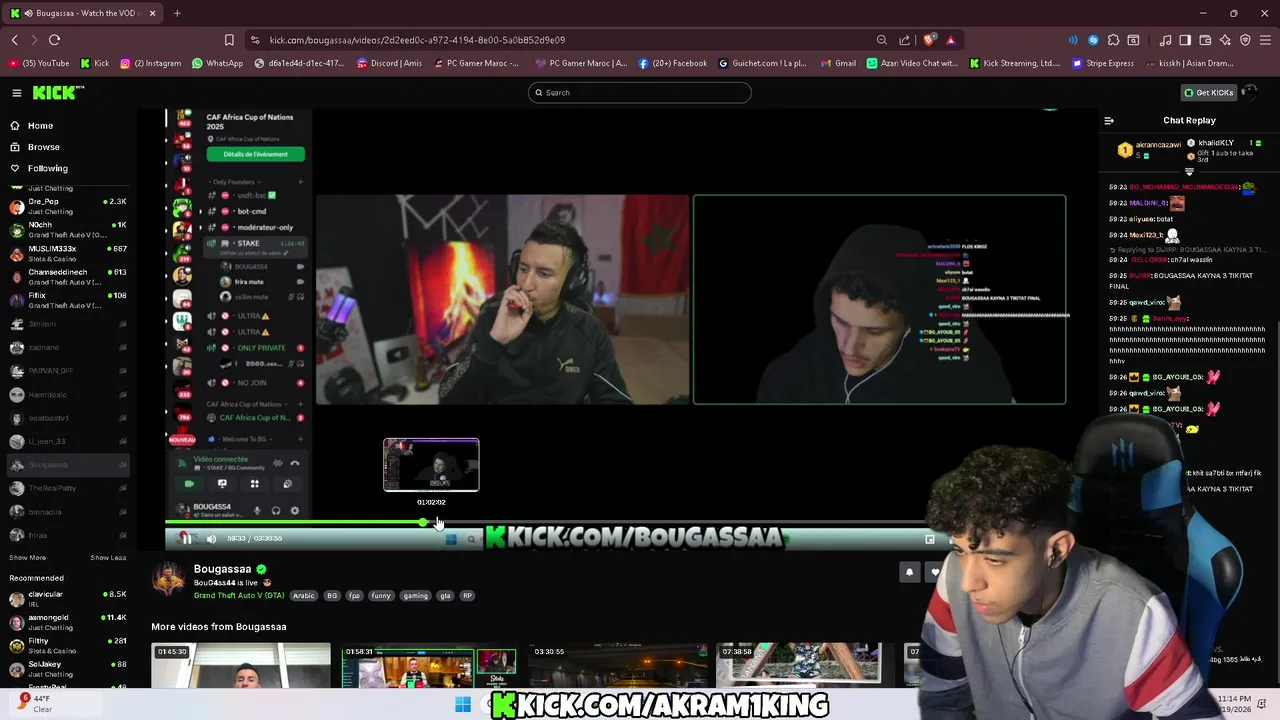Select the RP tag
This screenshot has height=720, width=1280.
[467, 596]
